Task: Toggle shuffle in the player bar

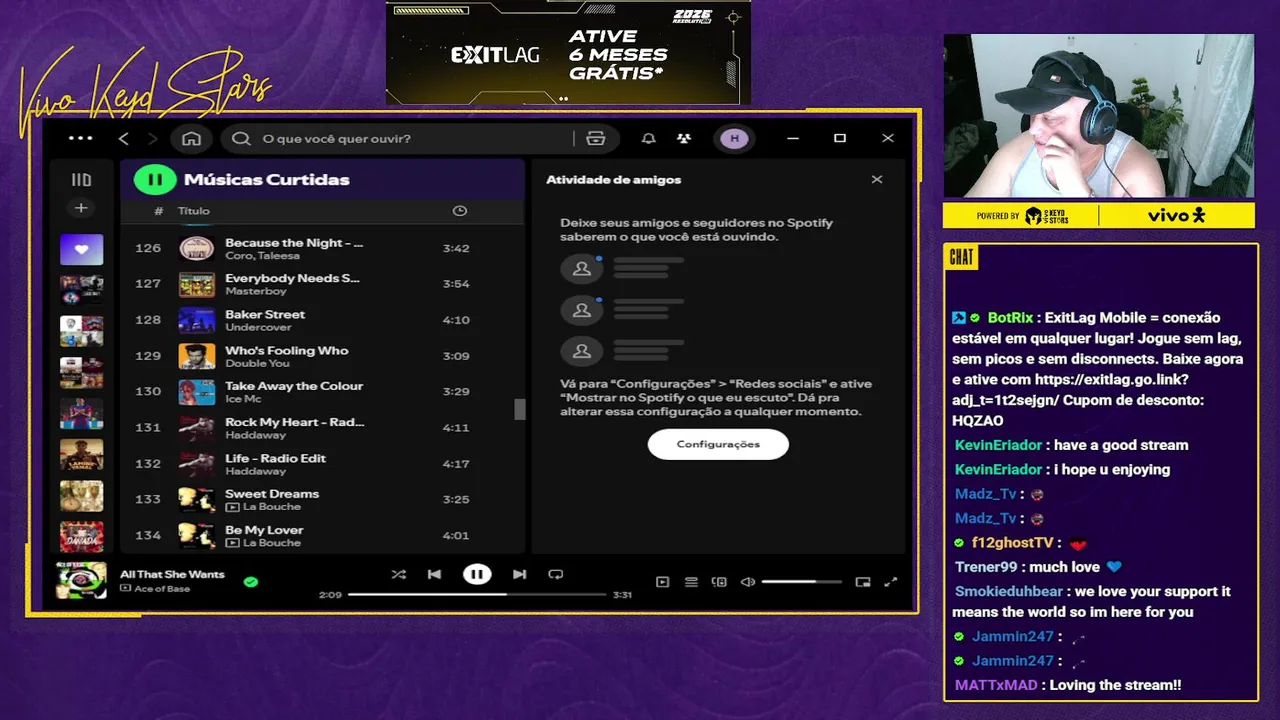Action: pyautogui.click(x=399, y=574)
